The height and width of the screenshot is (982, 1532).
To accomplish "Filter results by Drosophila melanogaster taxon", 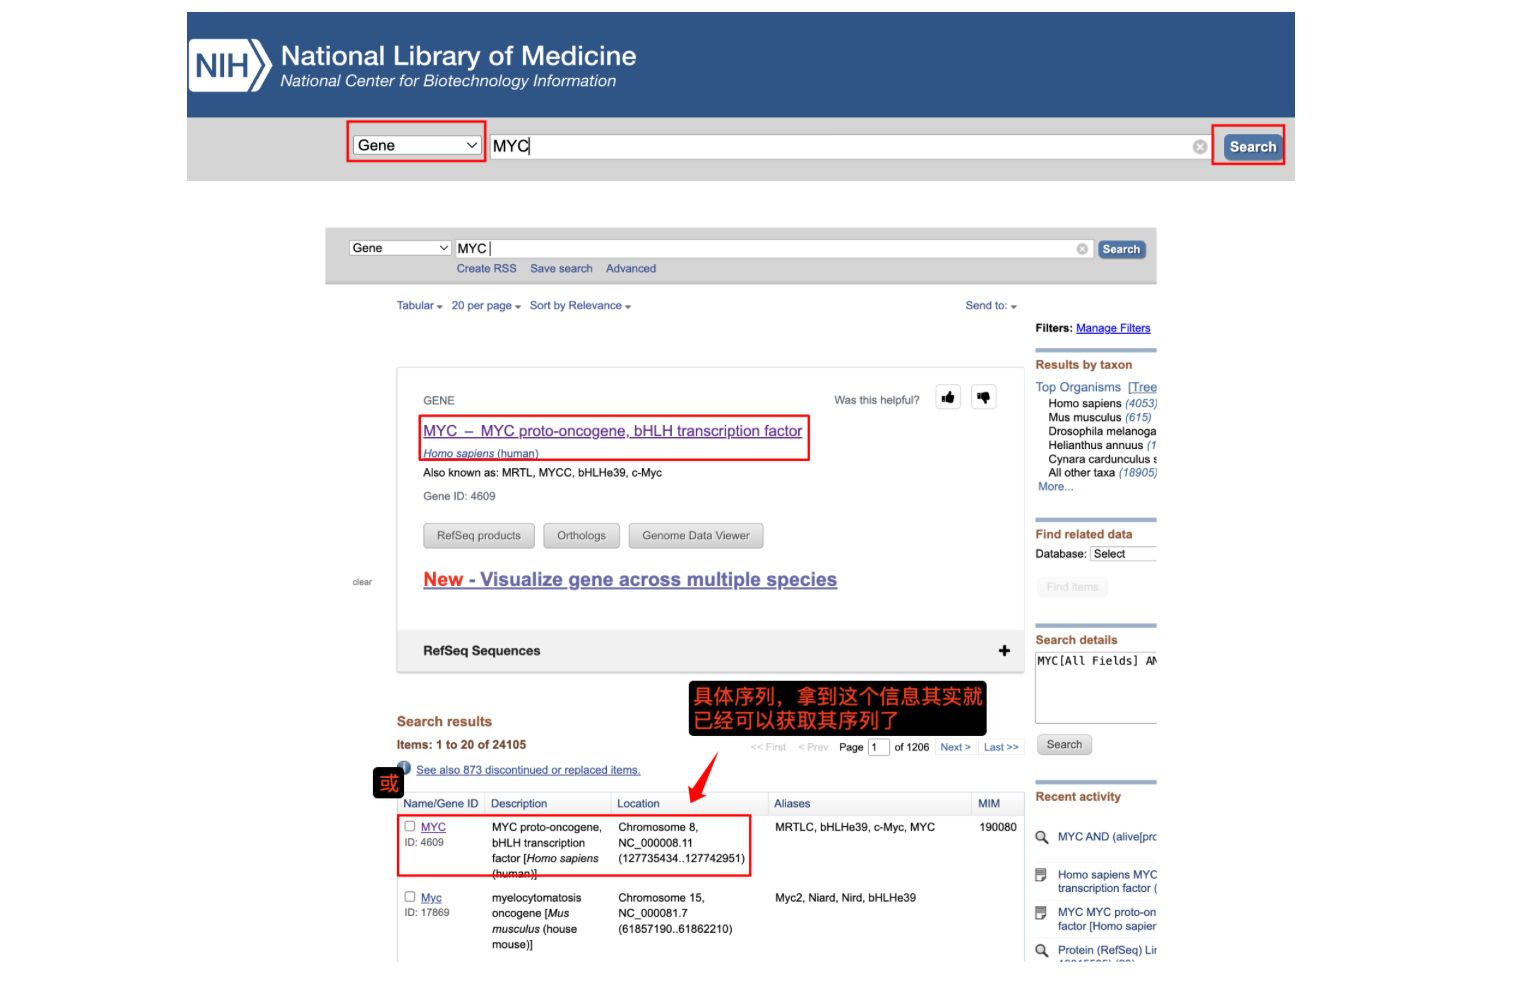I will click(x=1102, y=432).
